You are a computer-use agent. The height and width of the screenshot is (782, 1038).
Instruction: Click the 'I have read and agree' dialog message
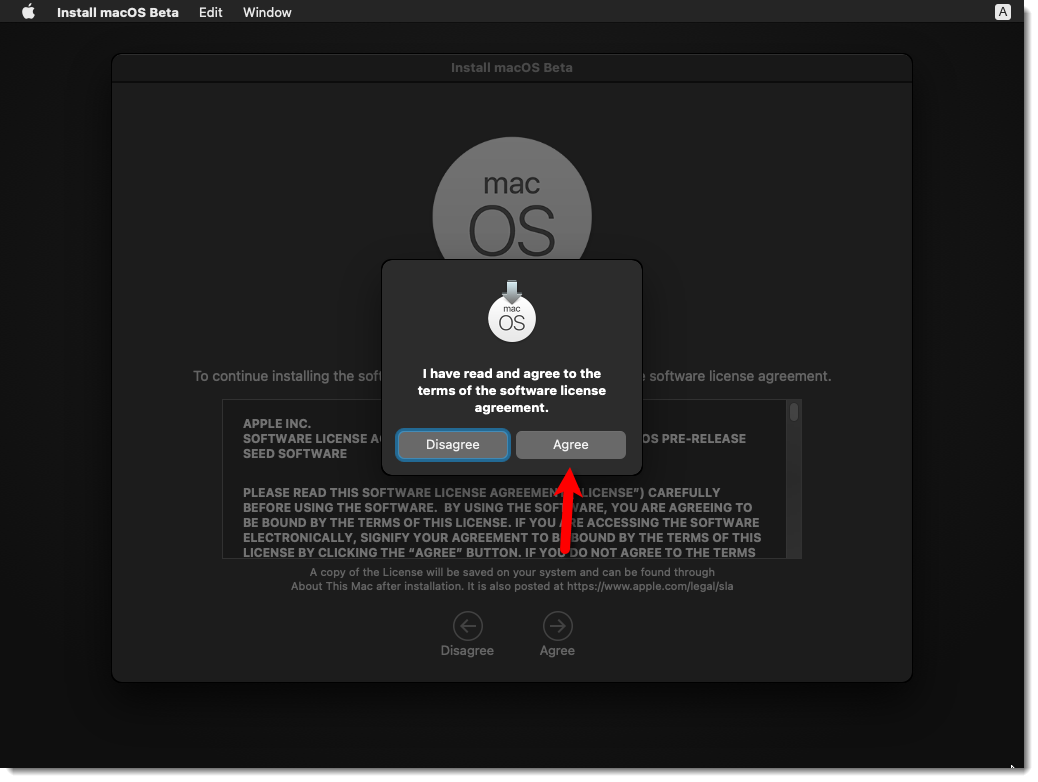click(512, 390)
